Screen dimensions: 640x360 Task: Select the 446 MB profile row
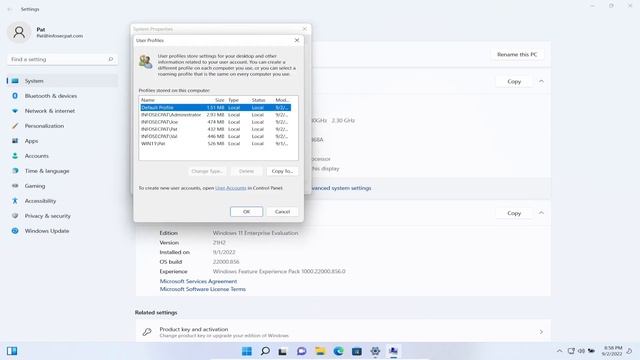(x=216, y=136)
